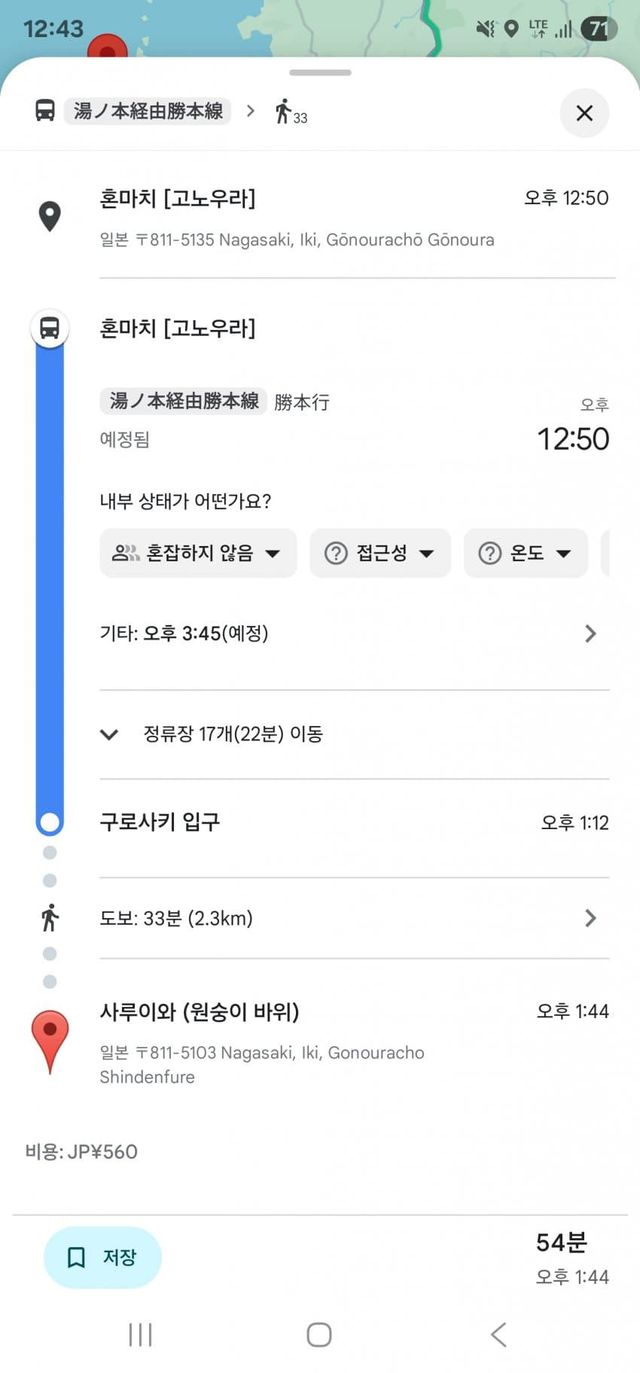Image resolution: width=640 pixels, height=1373 pixels.
Task: Tap the bus stop icon on route line
Action: point(49,327)
